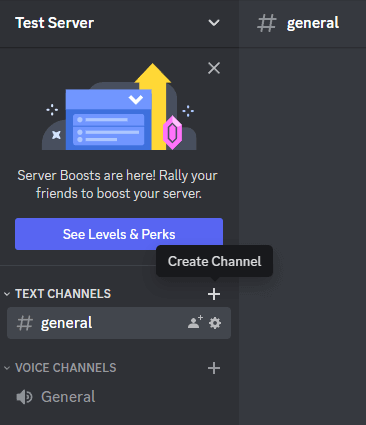Click the plus icon beside Text Channels

214,294
